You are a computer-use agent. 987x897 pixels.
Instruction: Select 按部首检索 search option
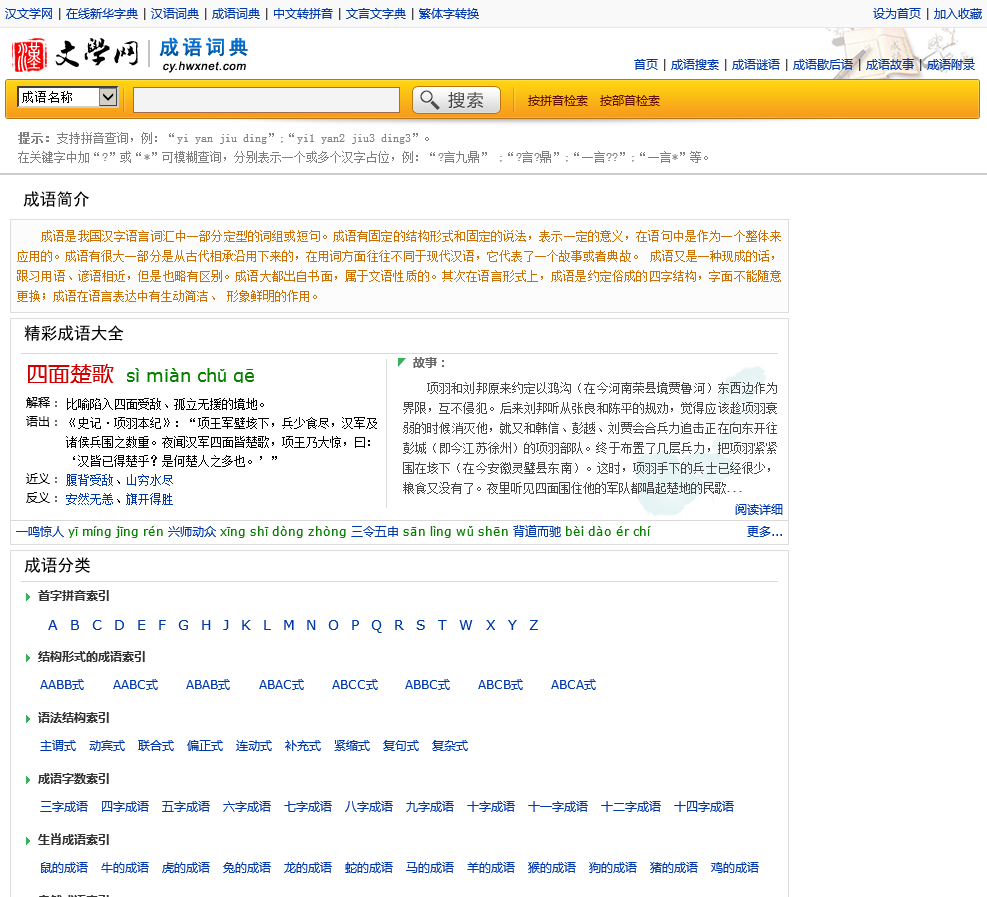(630, 101)
